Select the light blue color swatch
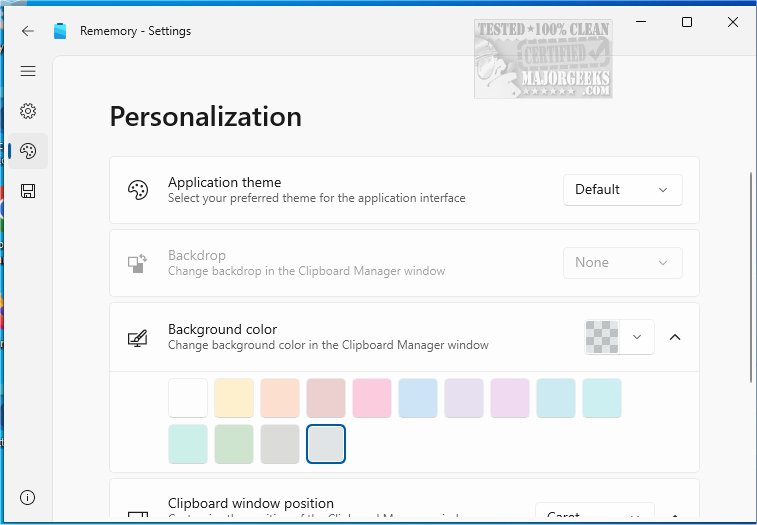The width and height of the screenshot is (757, 525). coord(418,398)
